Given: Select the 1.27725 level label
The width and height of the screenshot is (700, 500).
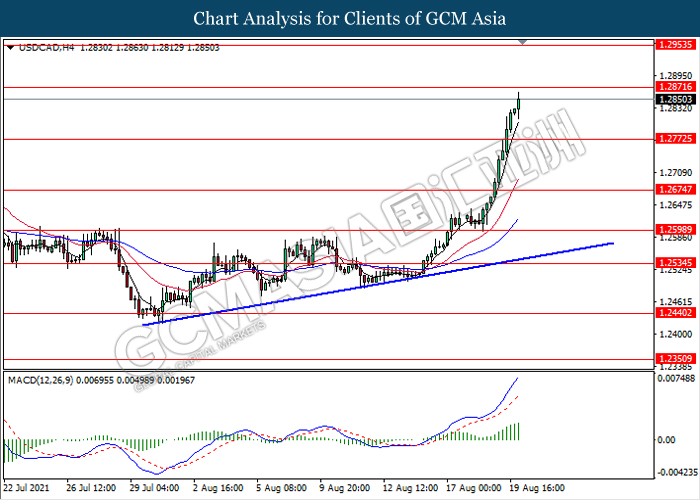Looking at the screenshot, I should click(675, 139).
